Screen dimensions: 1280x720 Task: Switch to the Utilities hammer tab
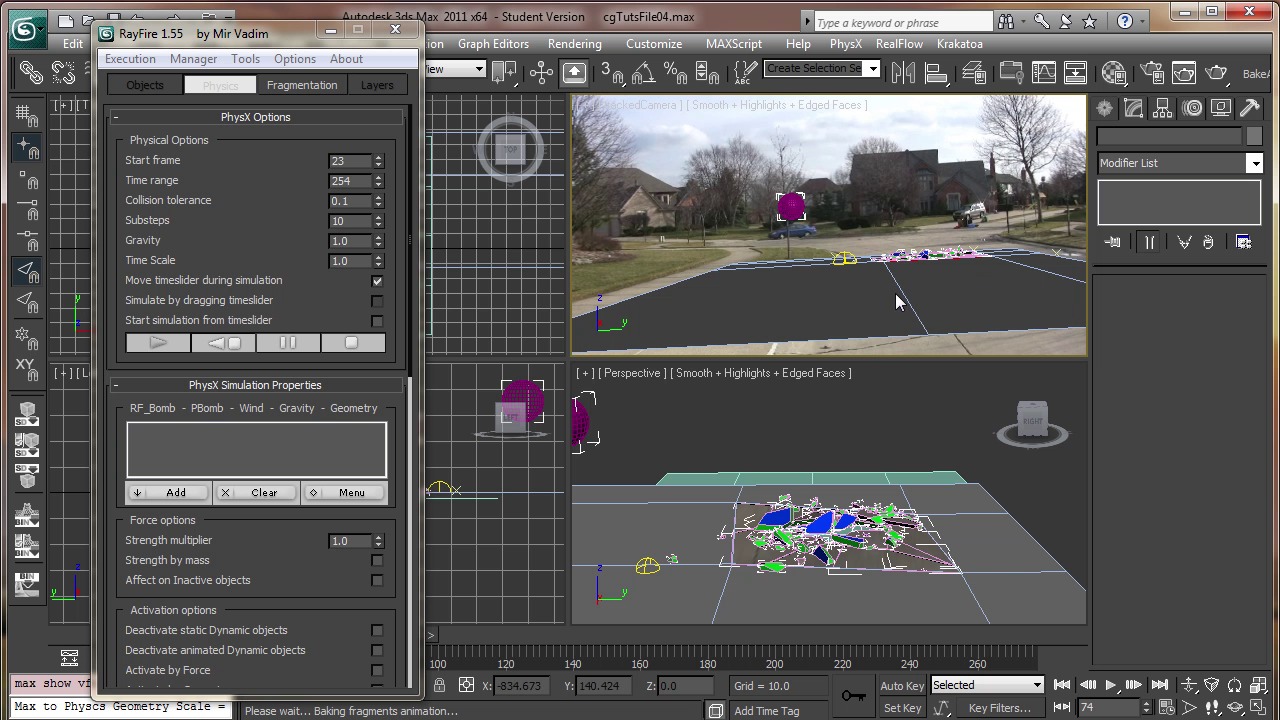(1250, 108)
